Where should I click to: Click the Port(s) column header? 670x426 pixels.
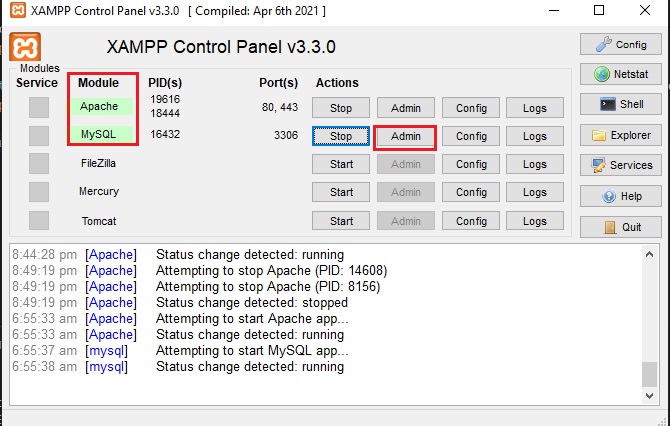pyautogui.click(x=279, y=82)
